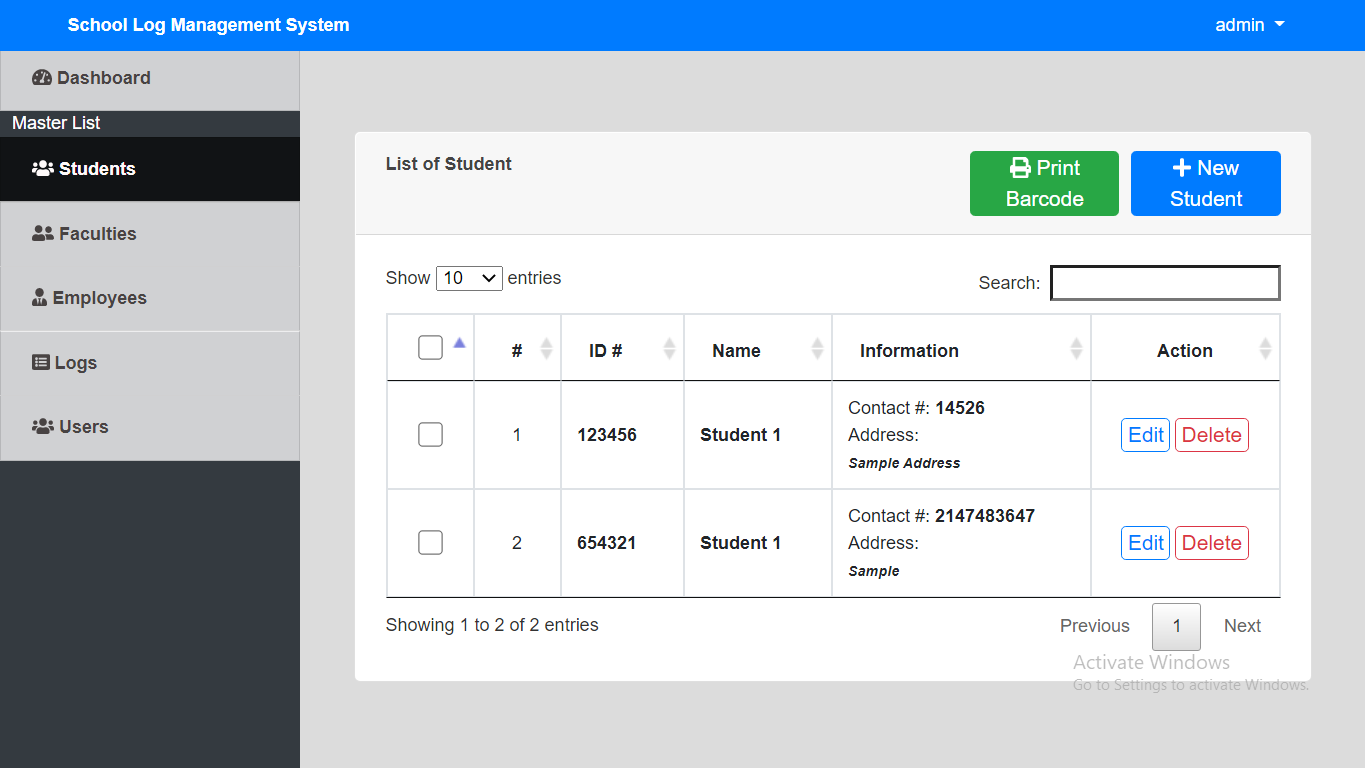
Task: Tick the checkbox for Student ID 123456
Action: [x=430, y=434]
